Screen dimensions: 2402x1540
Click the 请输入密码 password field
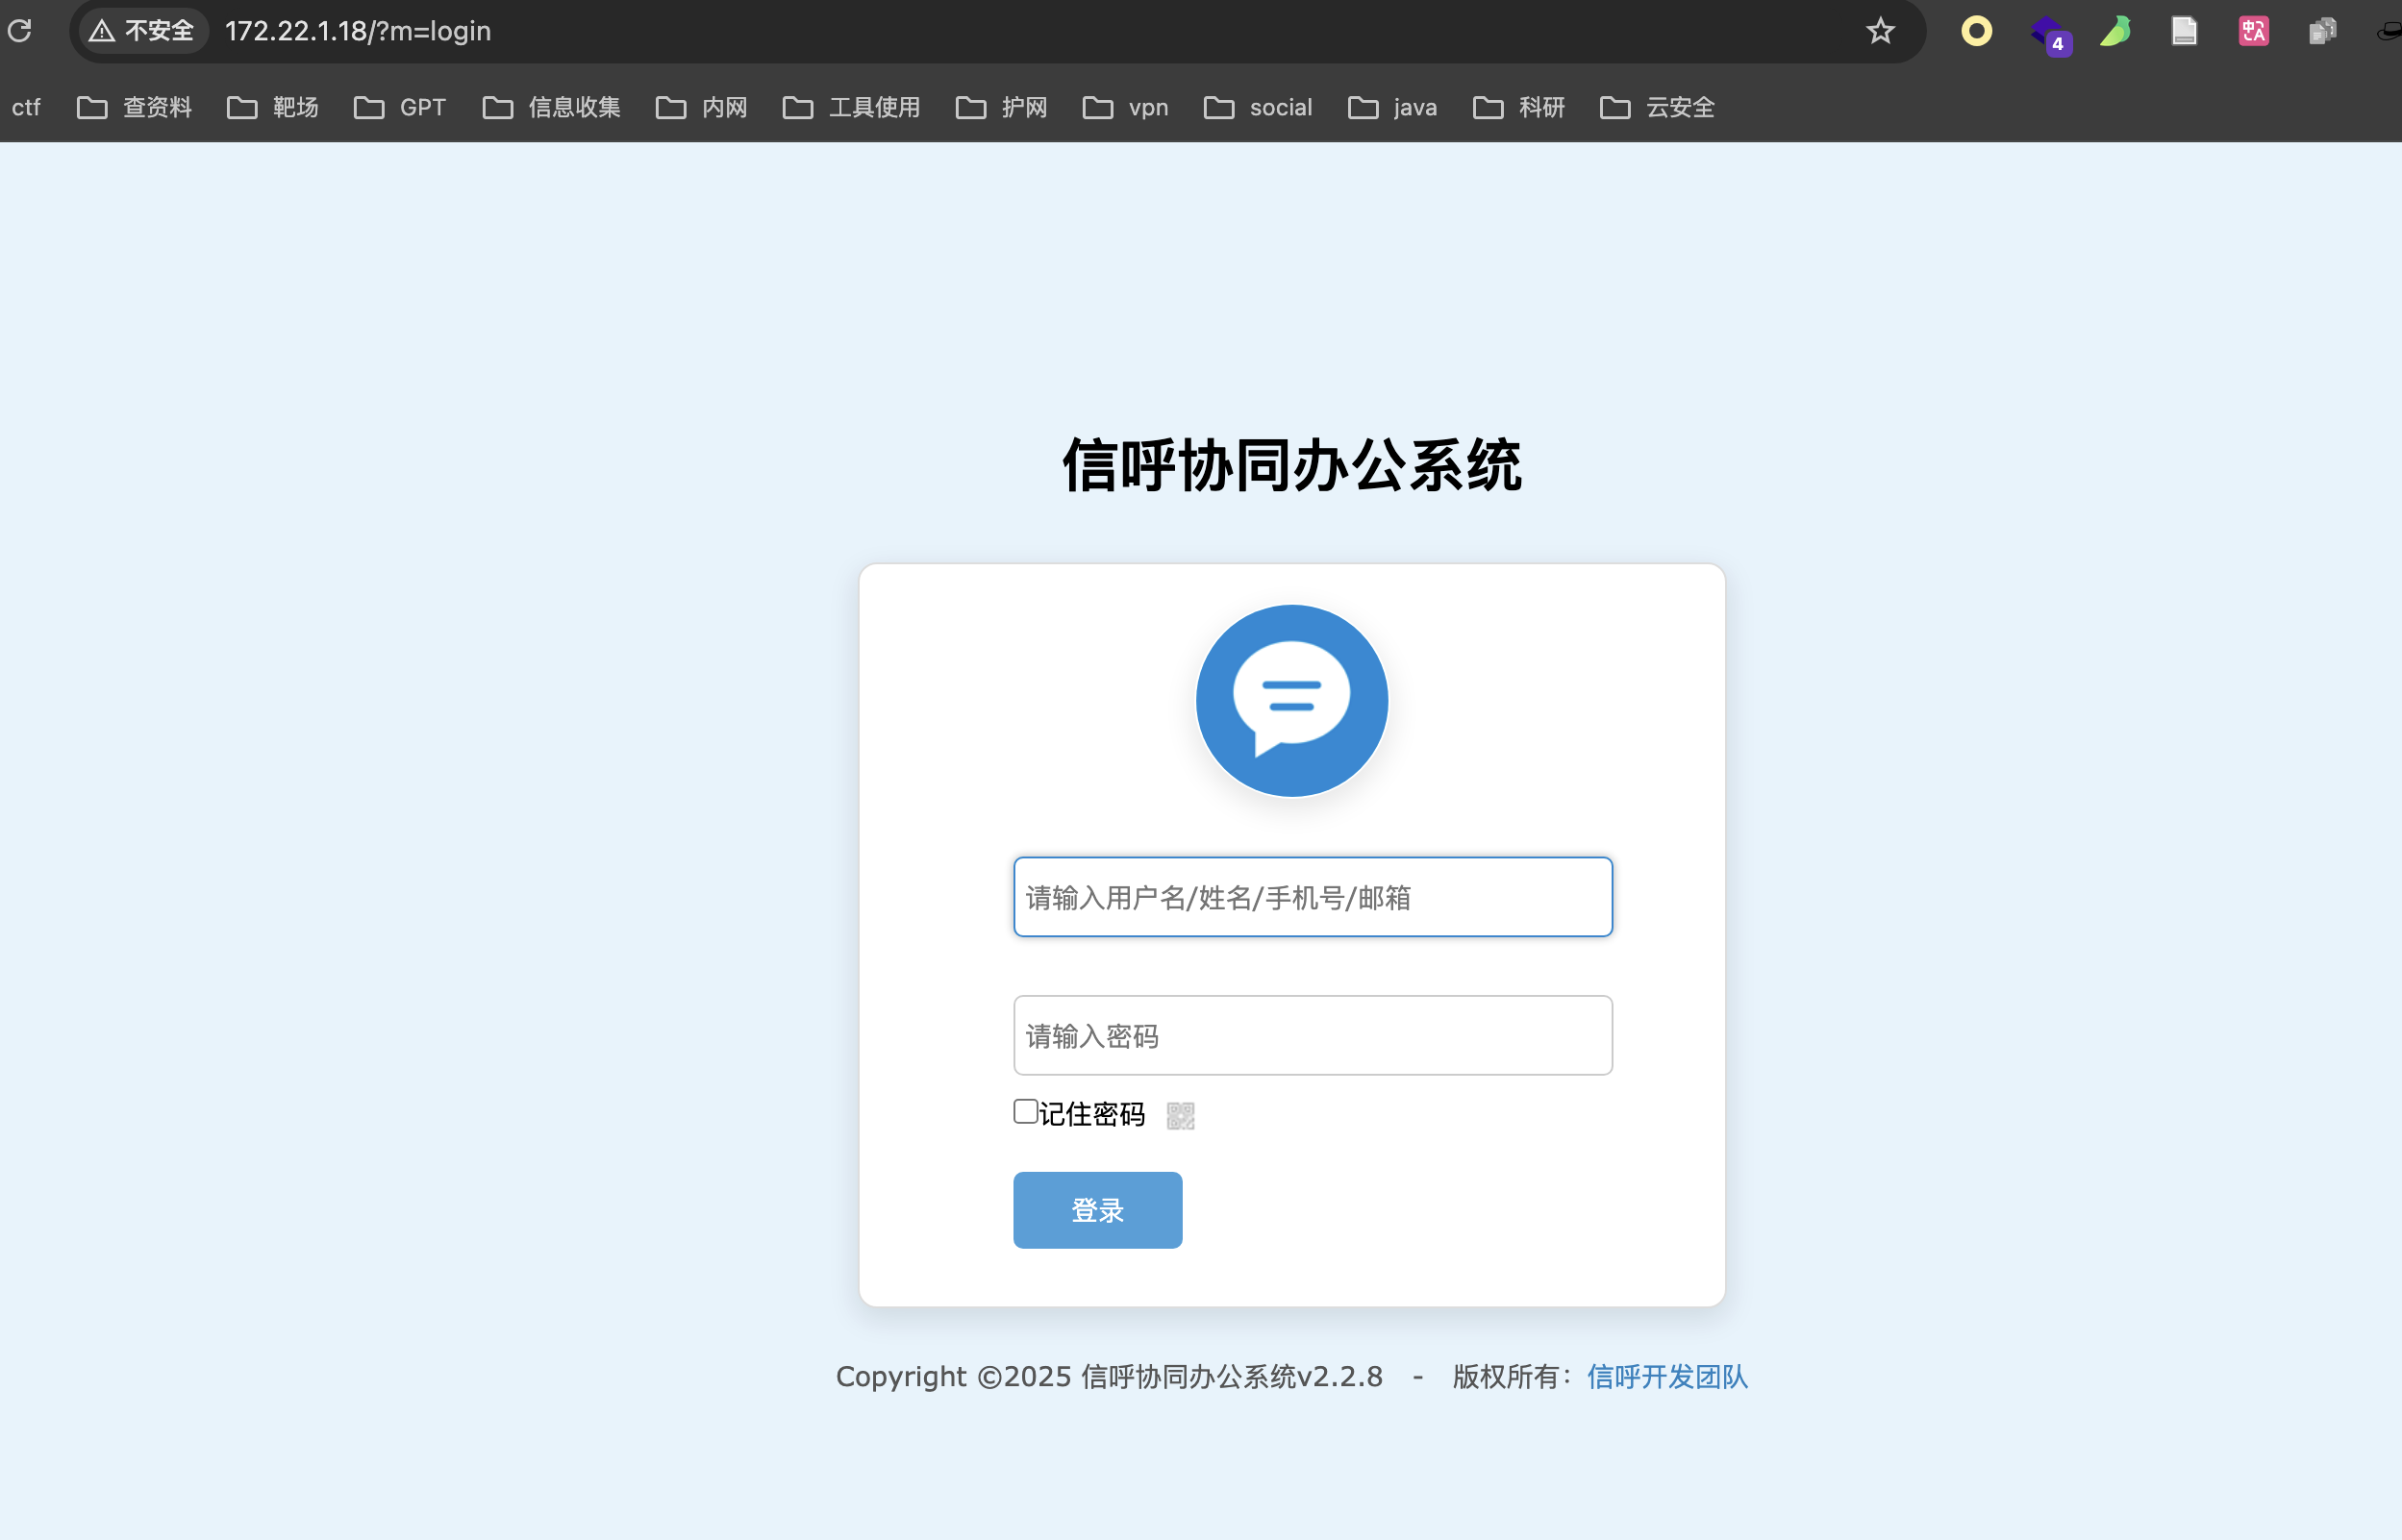(x=1312, y=1035)
